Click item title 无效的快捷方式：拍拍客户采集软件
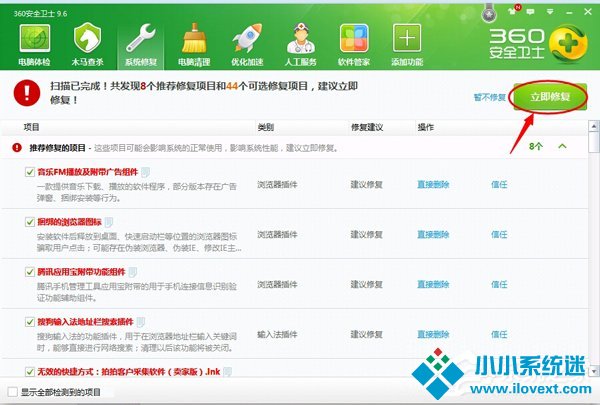This screenshot has height=405, width=600. click(x=129, y=372)
